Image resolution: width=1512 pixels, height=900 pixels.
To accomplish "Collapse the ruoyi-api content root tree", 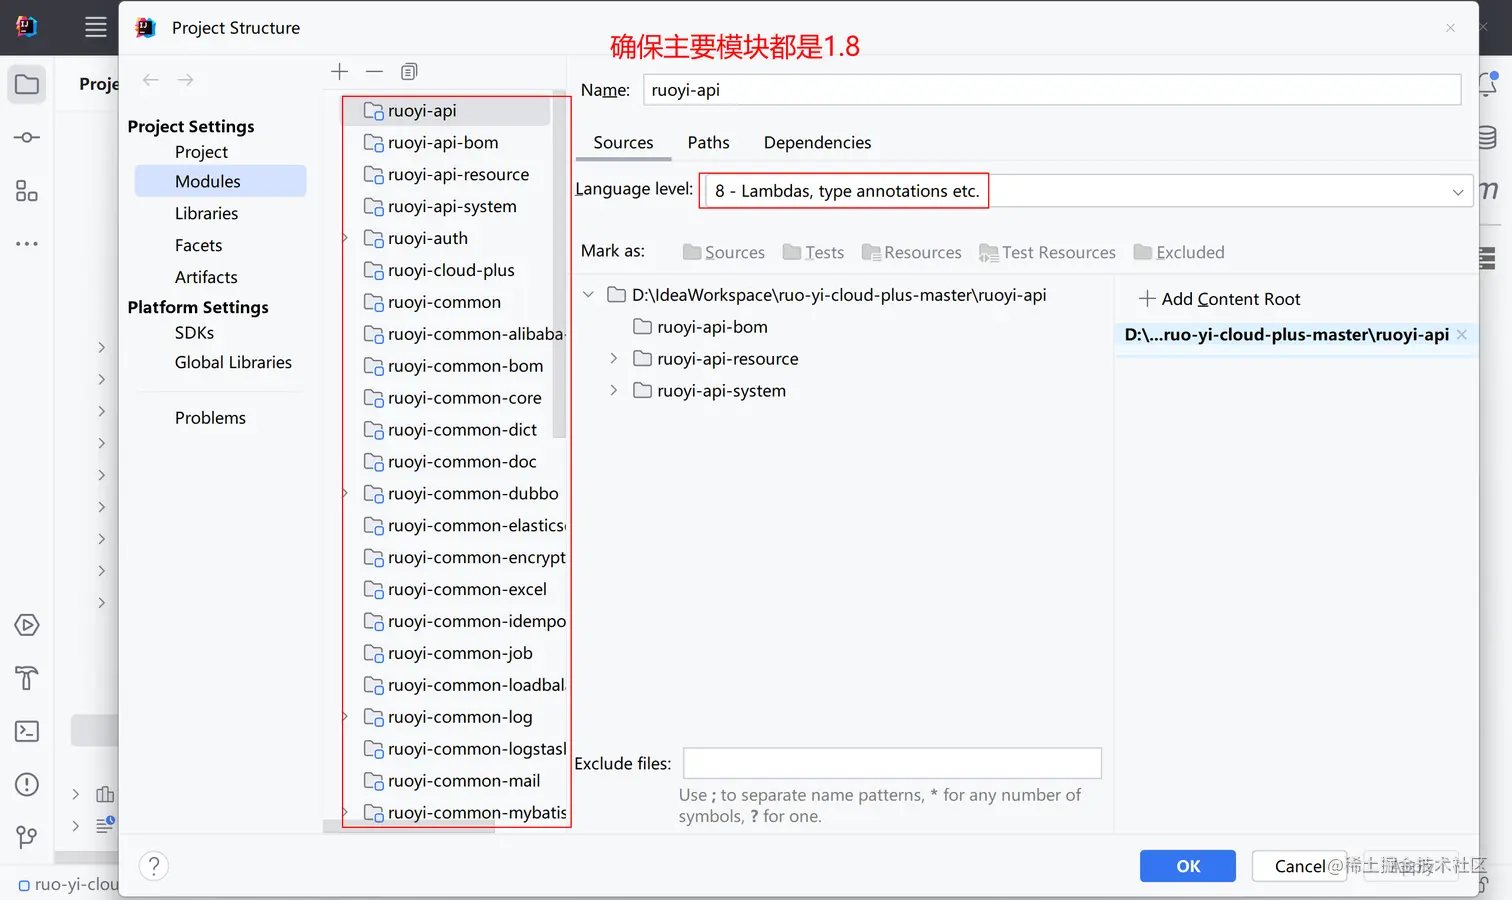I will pyautogui.click(x=589, y=295).
